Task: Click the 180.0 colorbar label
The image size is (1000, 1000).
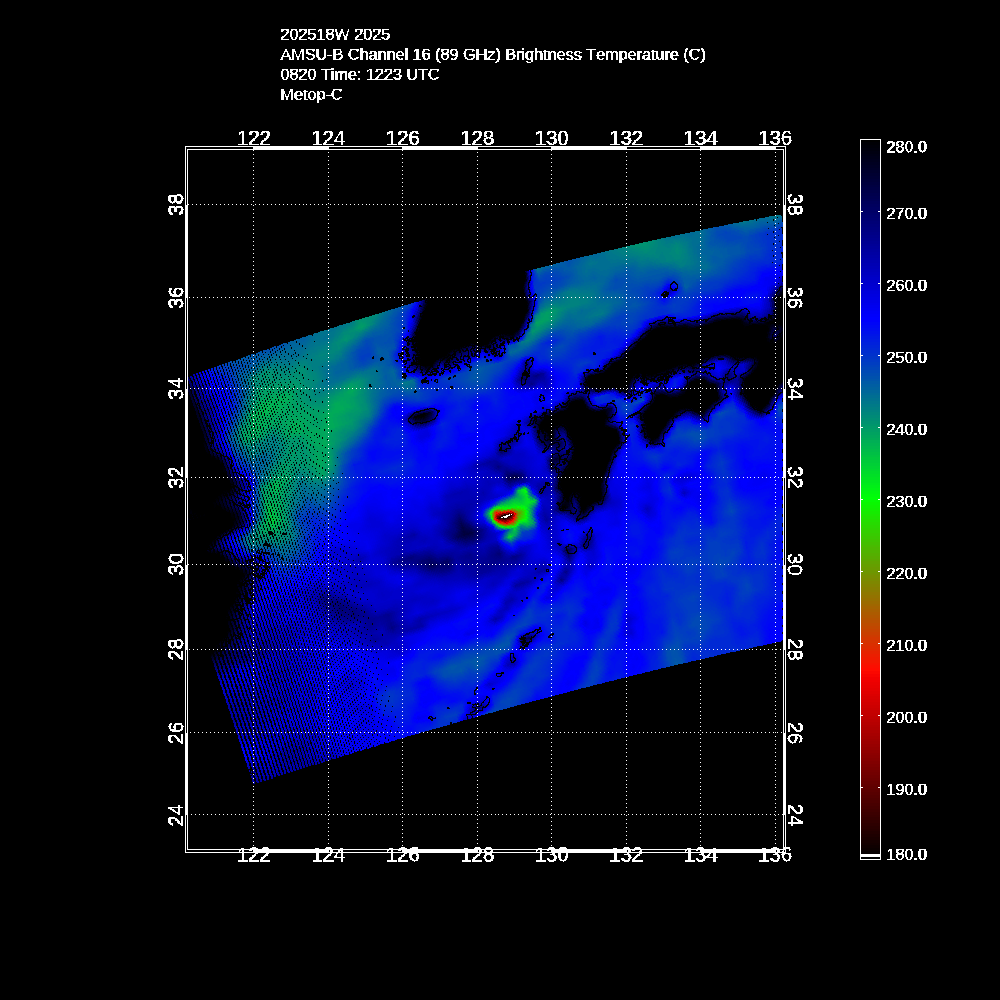Action: tap(906, 855)
